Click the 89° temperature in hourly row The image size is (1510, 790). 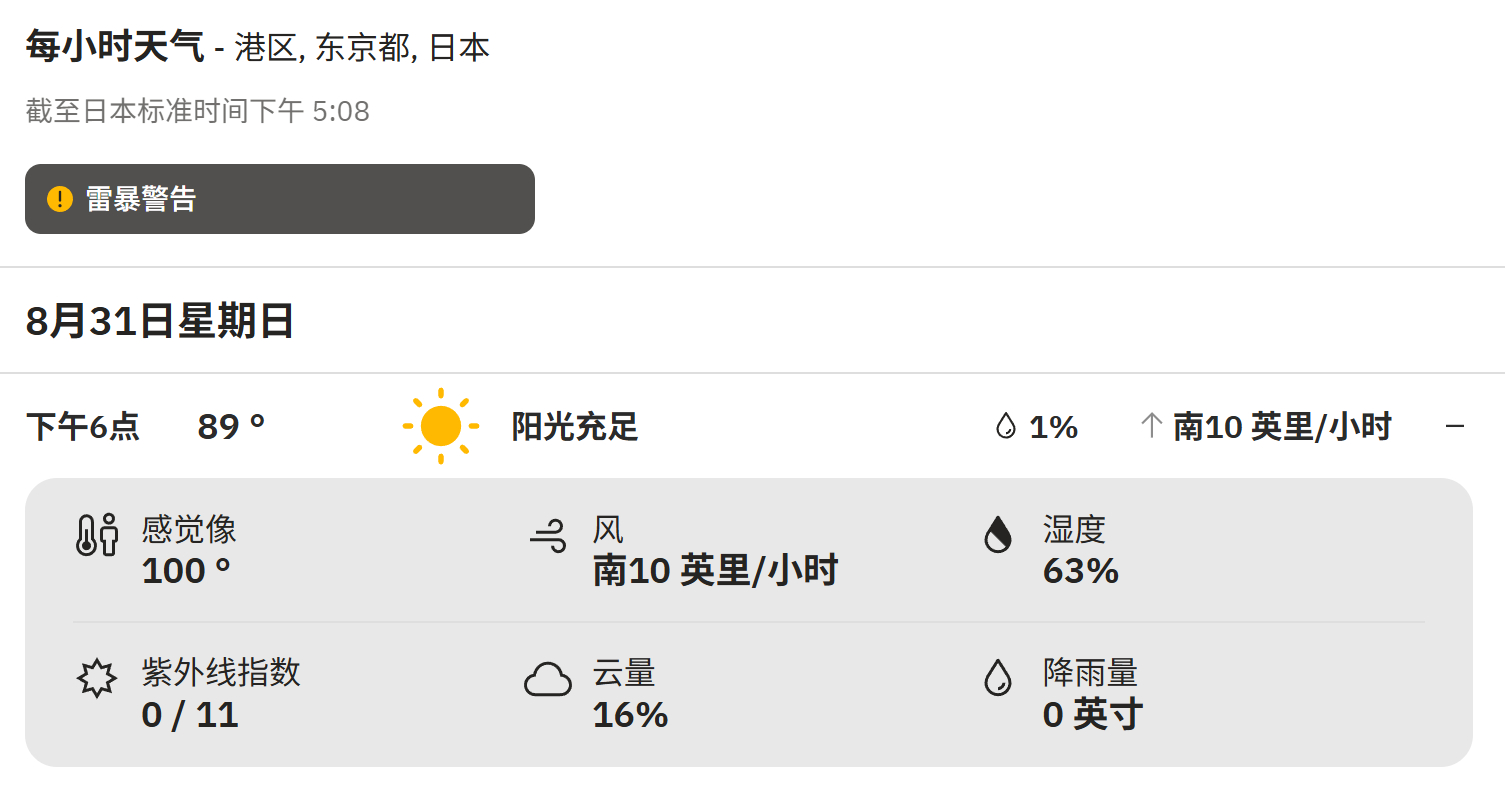231,427
